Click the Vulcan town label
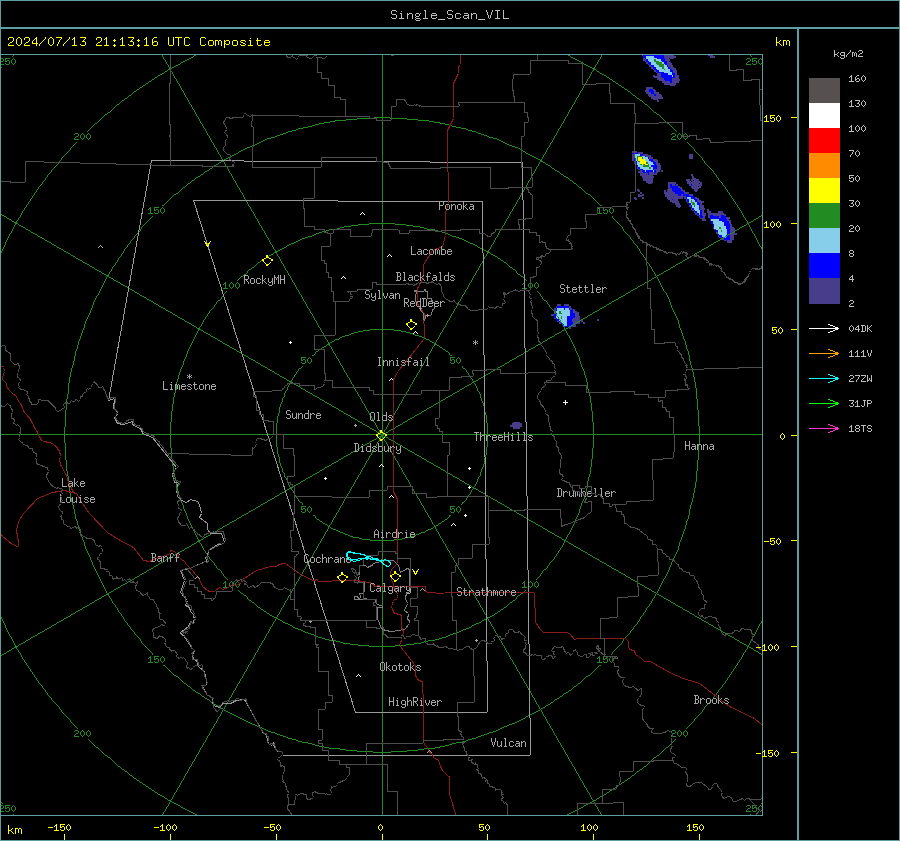This screenshot has width=900, height=841. pos(508,743)
